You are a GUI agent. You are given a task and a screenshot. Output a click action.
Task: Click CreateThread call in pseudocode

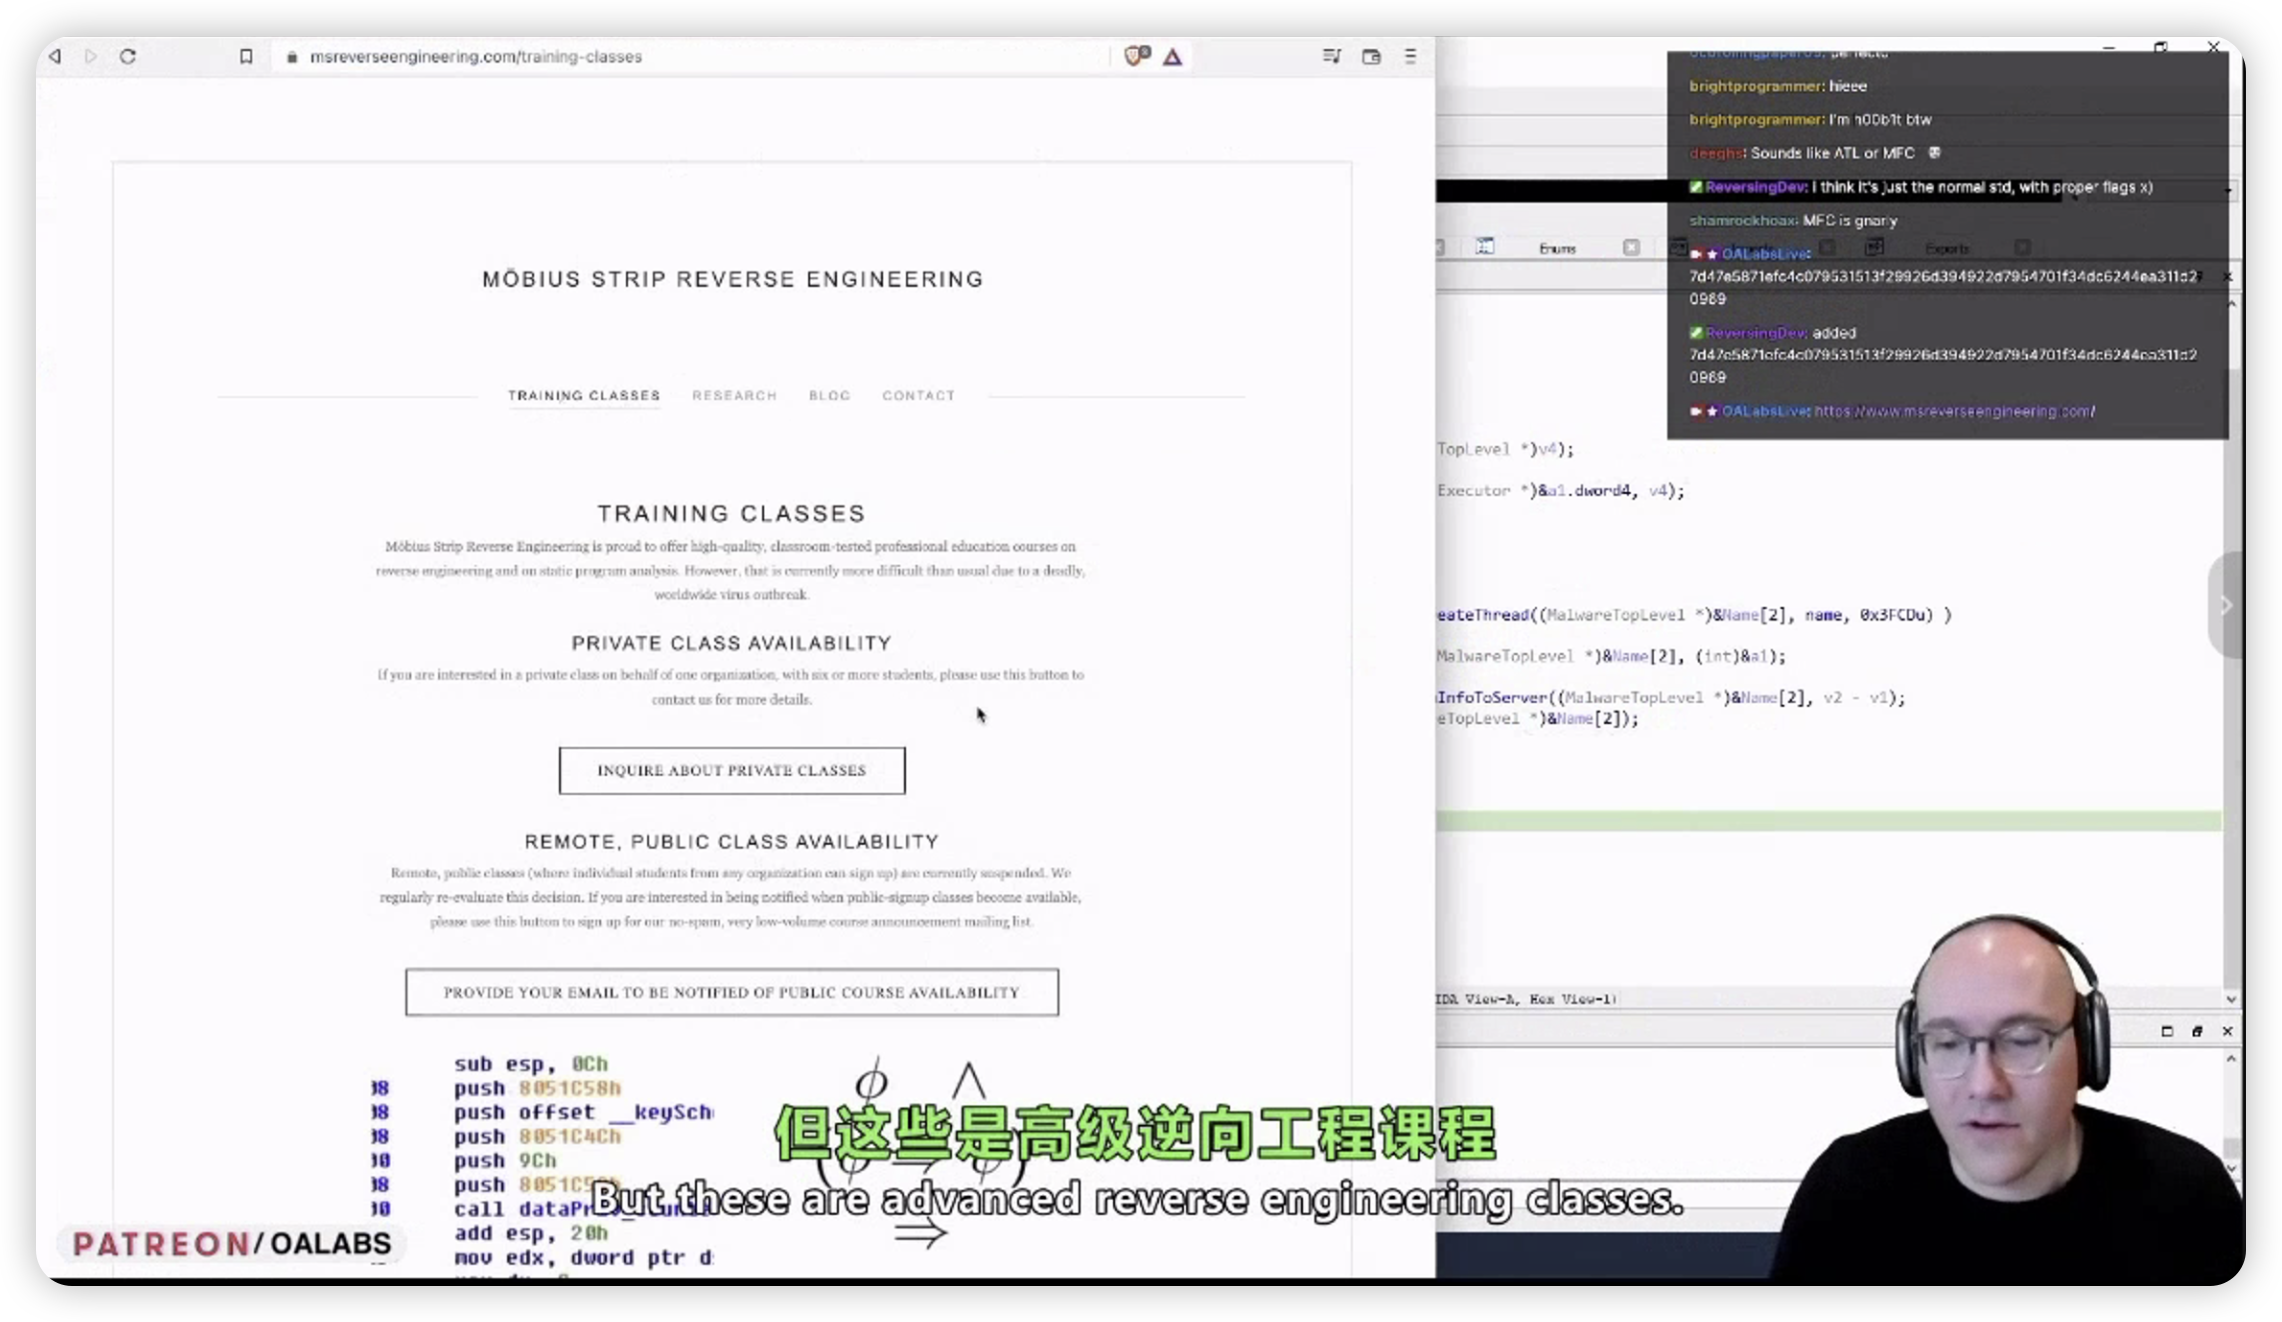click(1483, 615)
